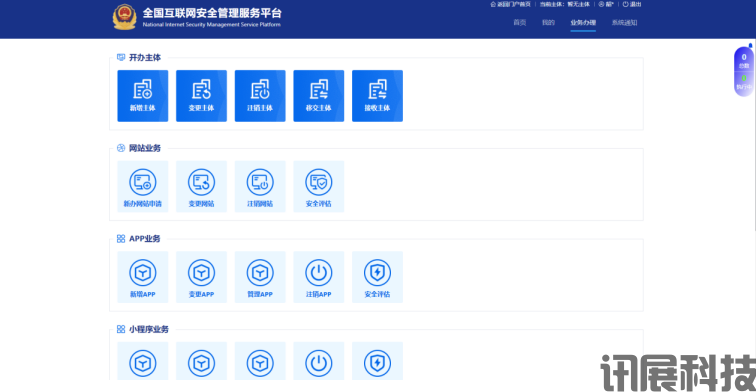The width and height of the screenshot is (756, 392).
Task: Open the 接收主体 tile
Action: pos(378,95)
